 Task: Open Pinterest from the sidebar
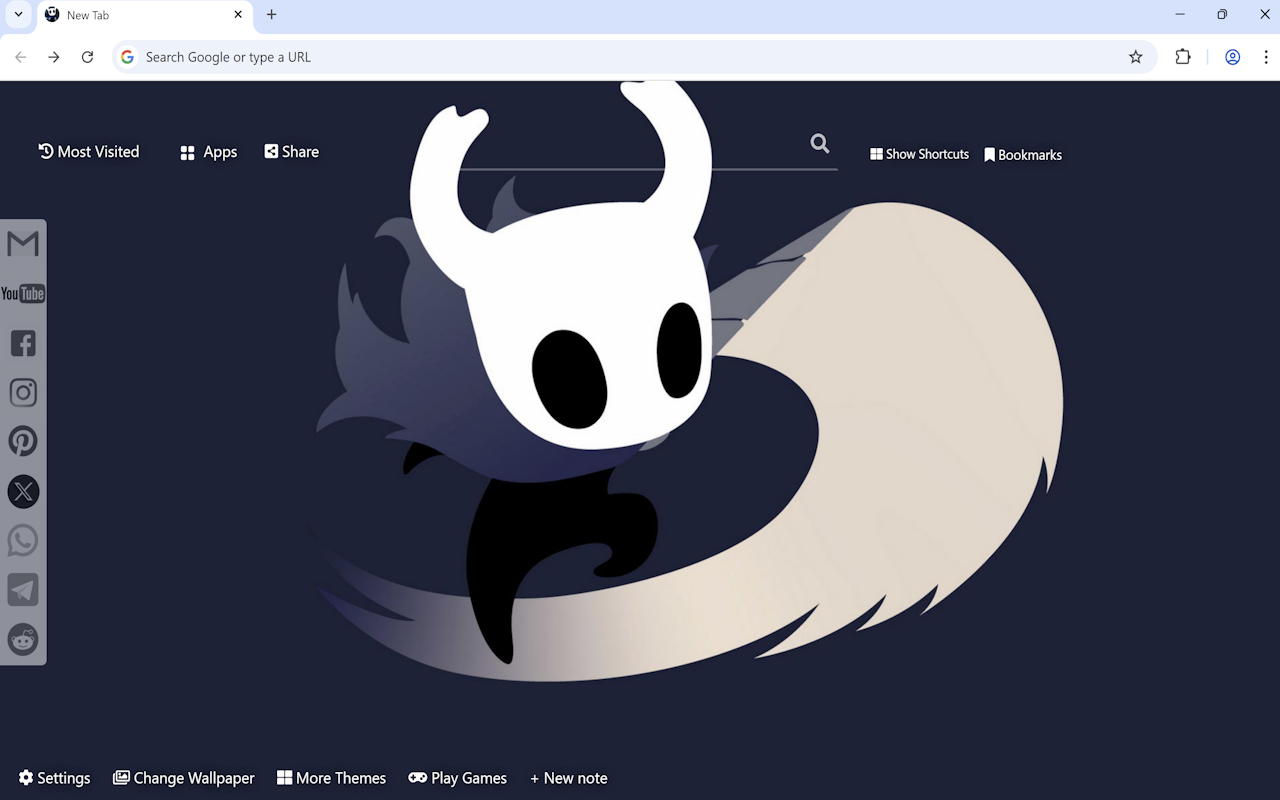click(22, 441)
